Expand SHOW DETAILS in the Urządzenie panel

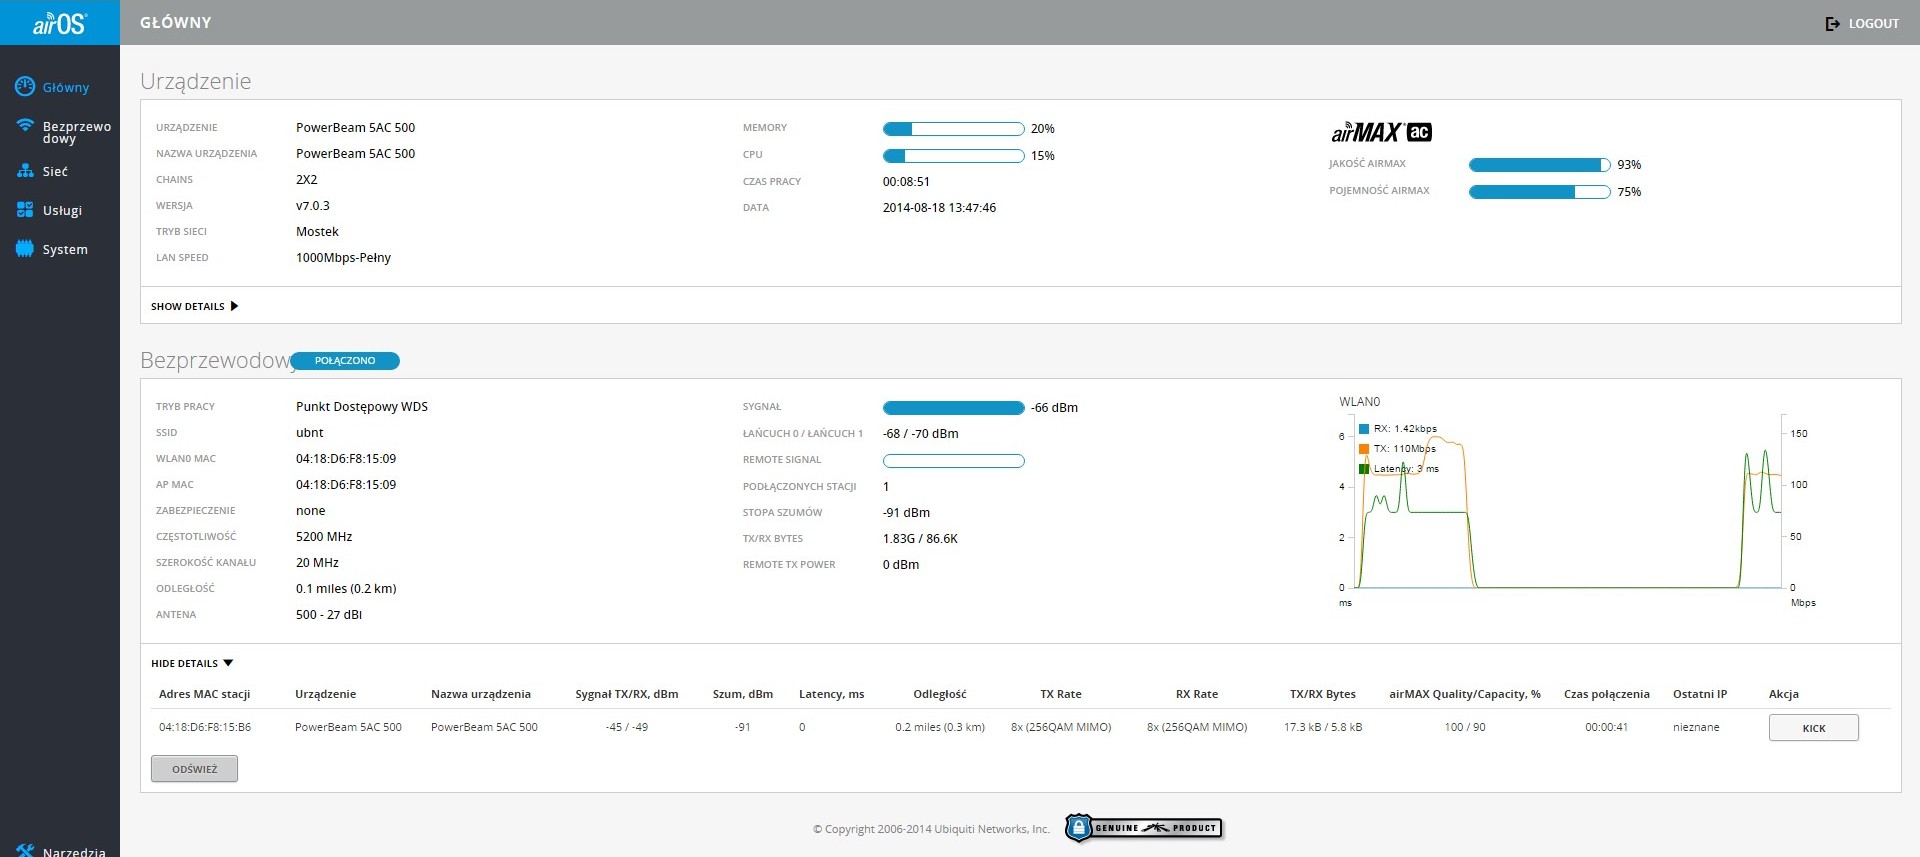point(195,306)
